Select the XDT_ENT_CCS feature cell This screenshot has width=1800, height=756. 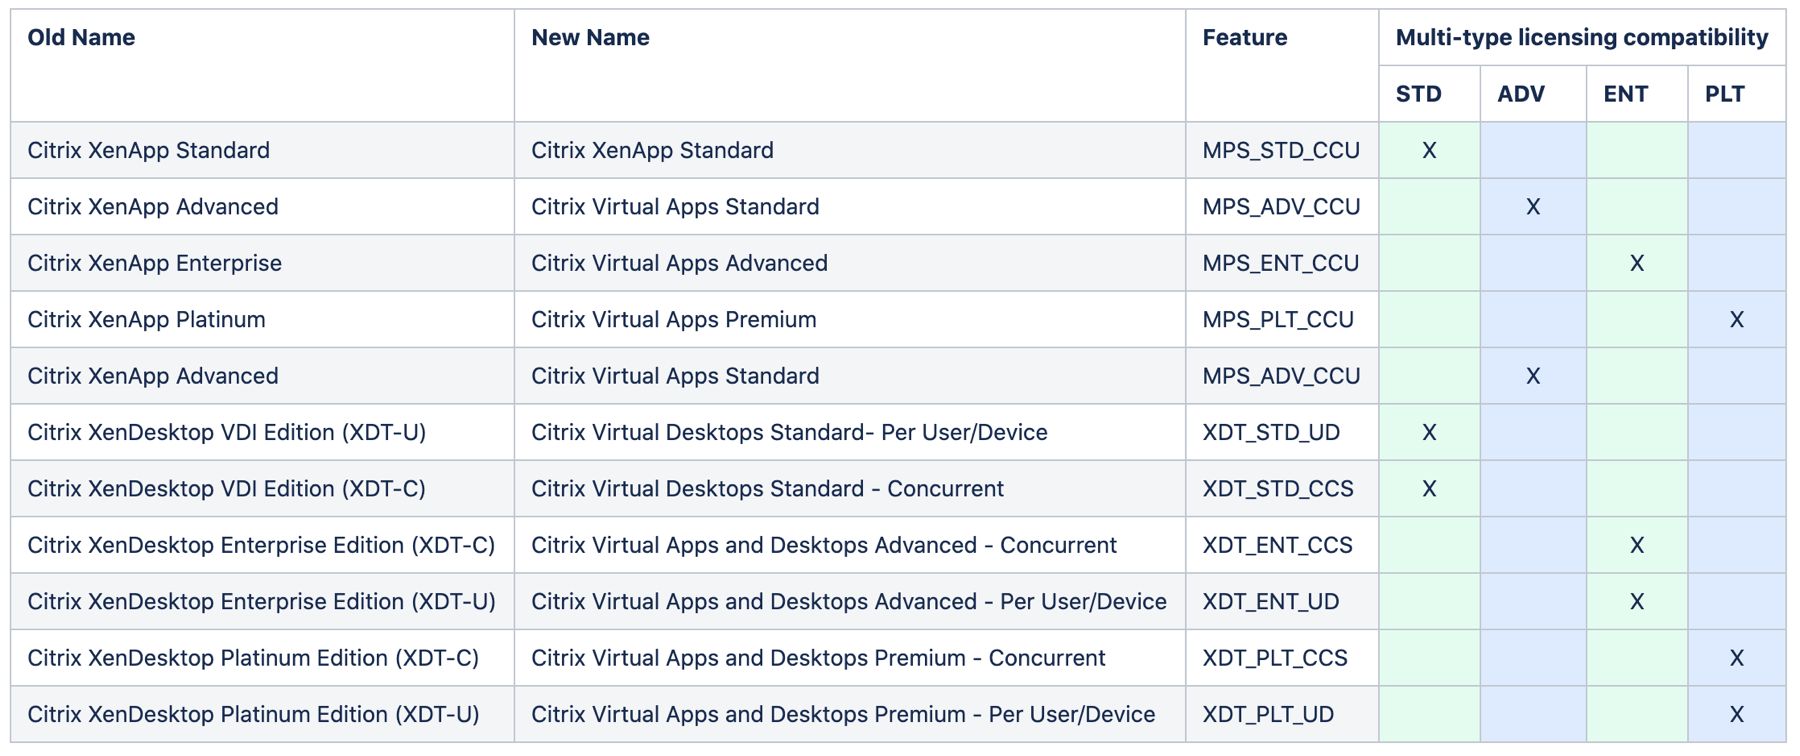pyautogui.click(x=1282, y=545)
